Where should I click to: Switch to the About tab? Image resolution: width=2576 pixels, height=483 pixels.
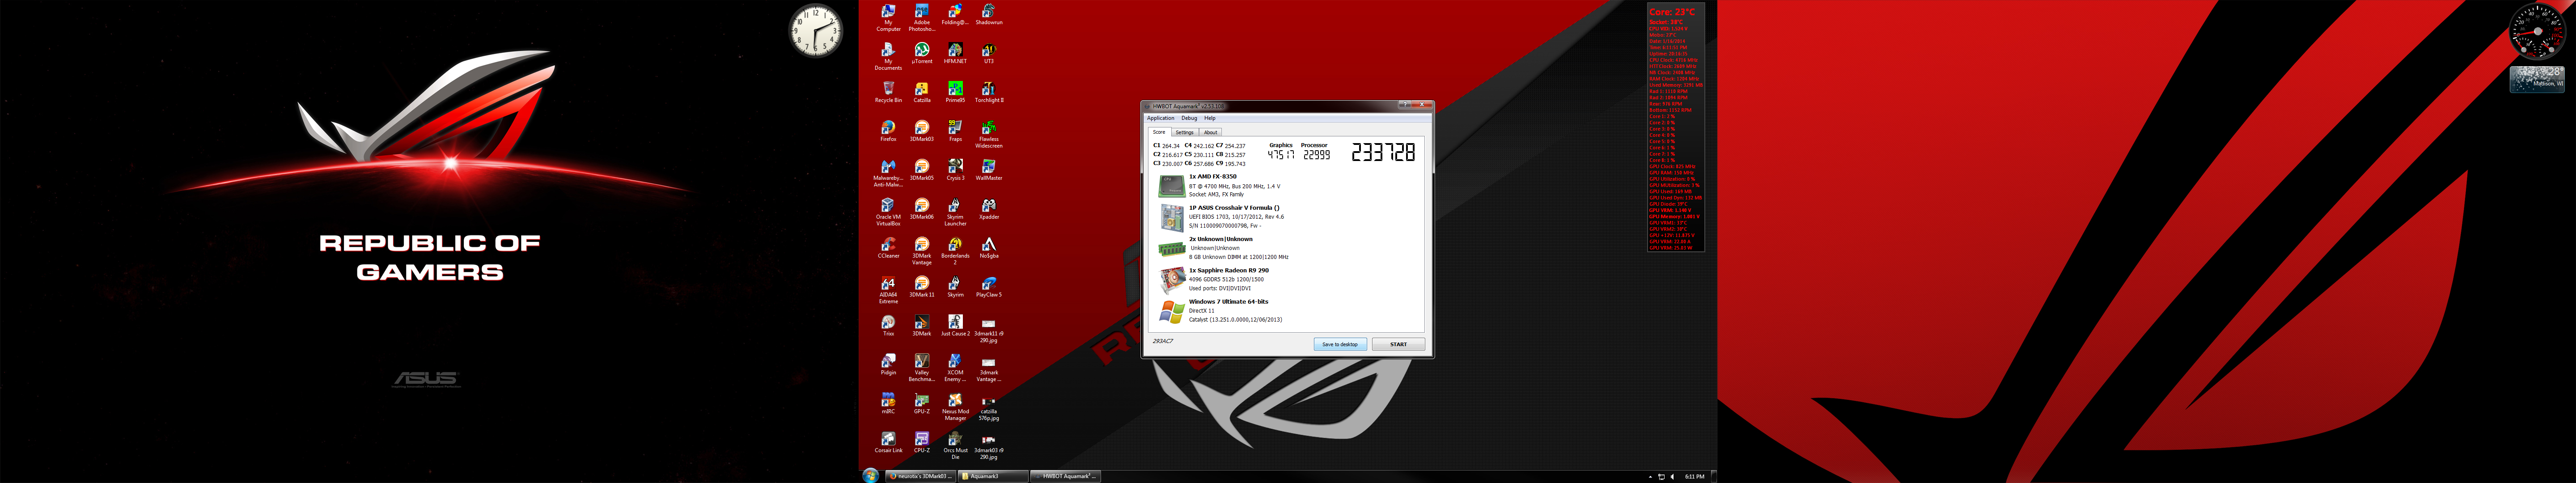point(1210,132)
